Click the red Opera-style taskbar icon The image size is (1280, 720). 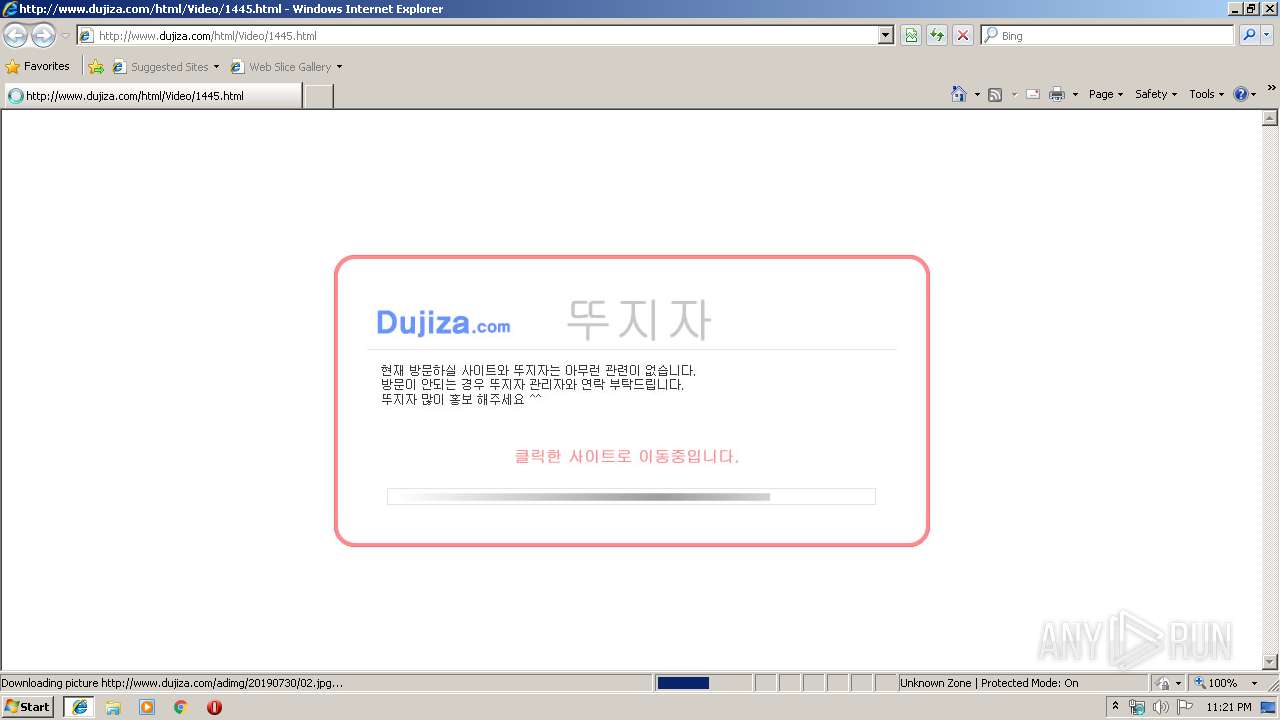pyautogui.click(x=214, y=707)
